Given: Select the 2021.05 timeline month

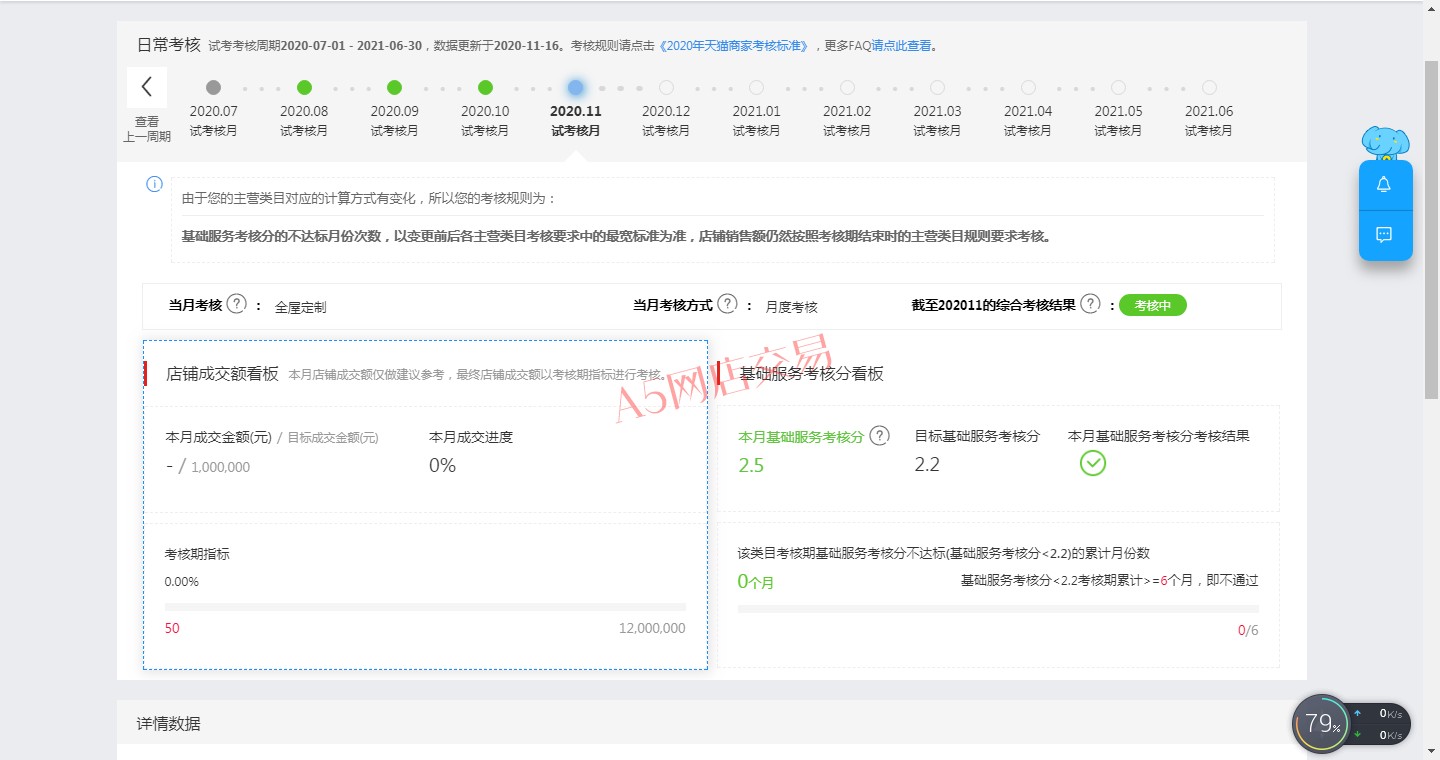Looking at the screenshot, I should coord(1118,87).
